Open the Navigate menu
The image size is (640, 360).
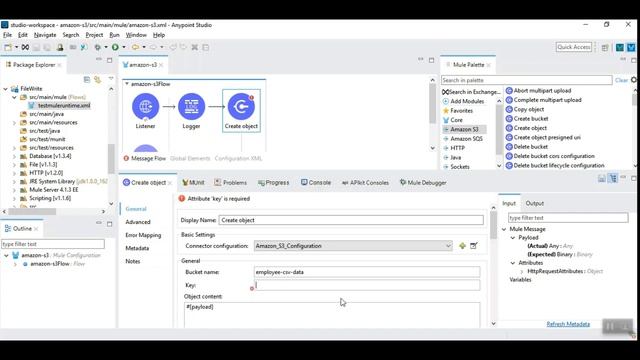pyautogui.click(x=45, y=35)
